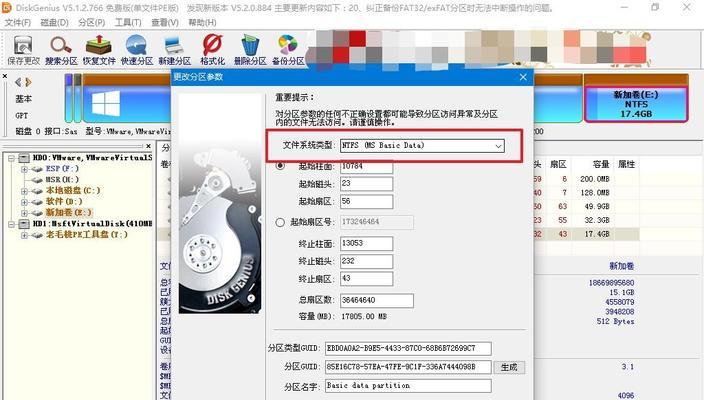Screen dimensions: 704x400
Task: Select MSR (H:) in the disk tree
Action: click(x=62, y=180)
